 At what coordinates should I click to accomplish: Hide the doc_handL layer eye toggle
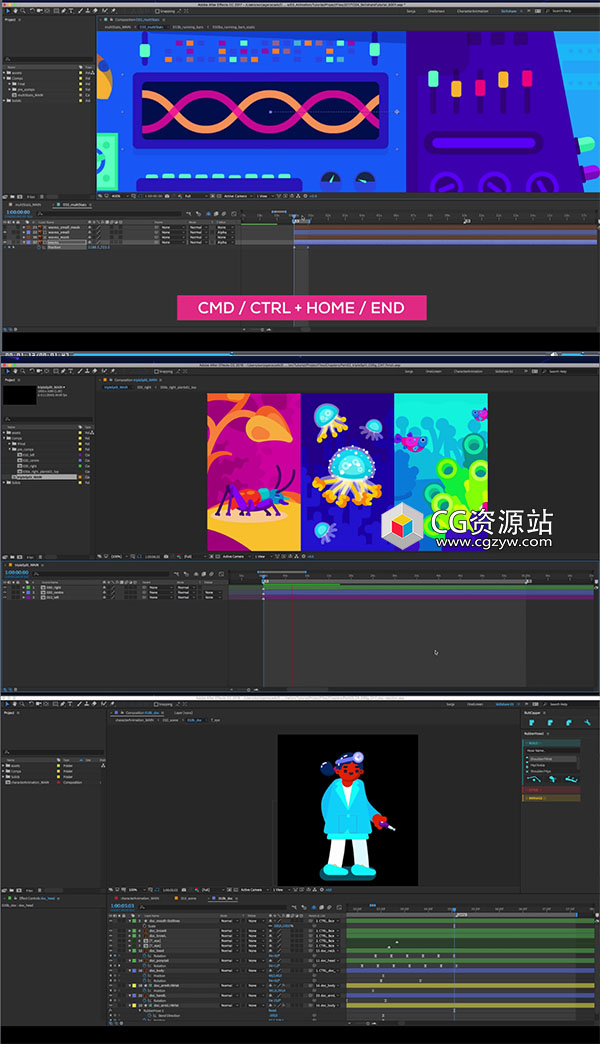pos(111,995)
